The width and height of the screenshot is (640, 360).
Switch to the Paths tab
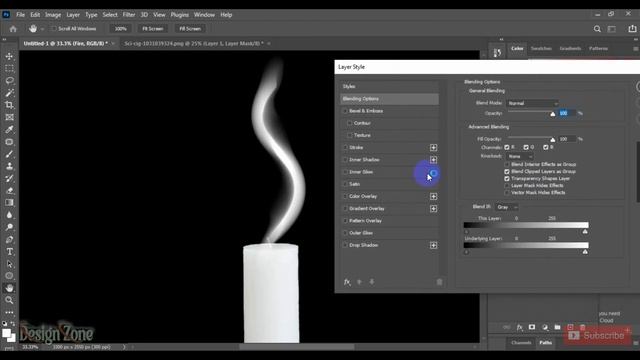point(545,343)
